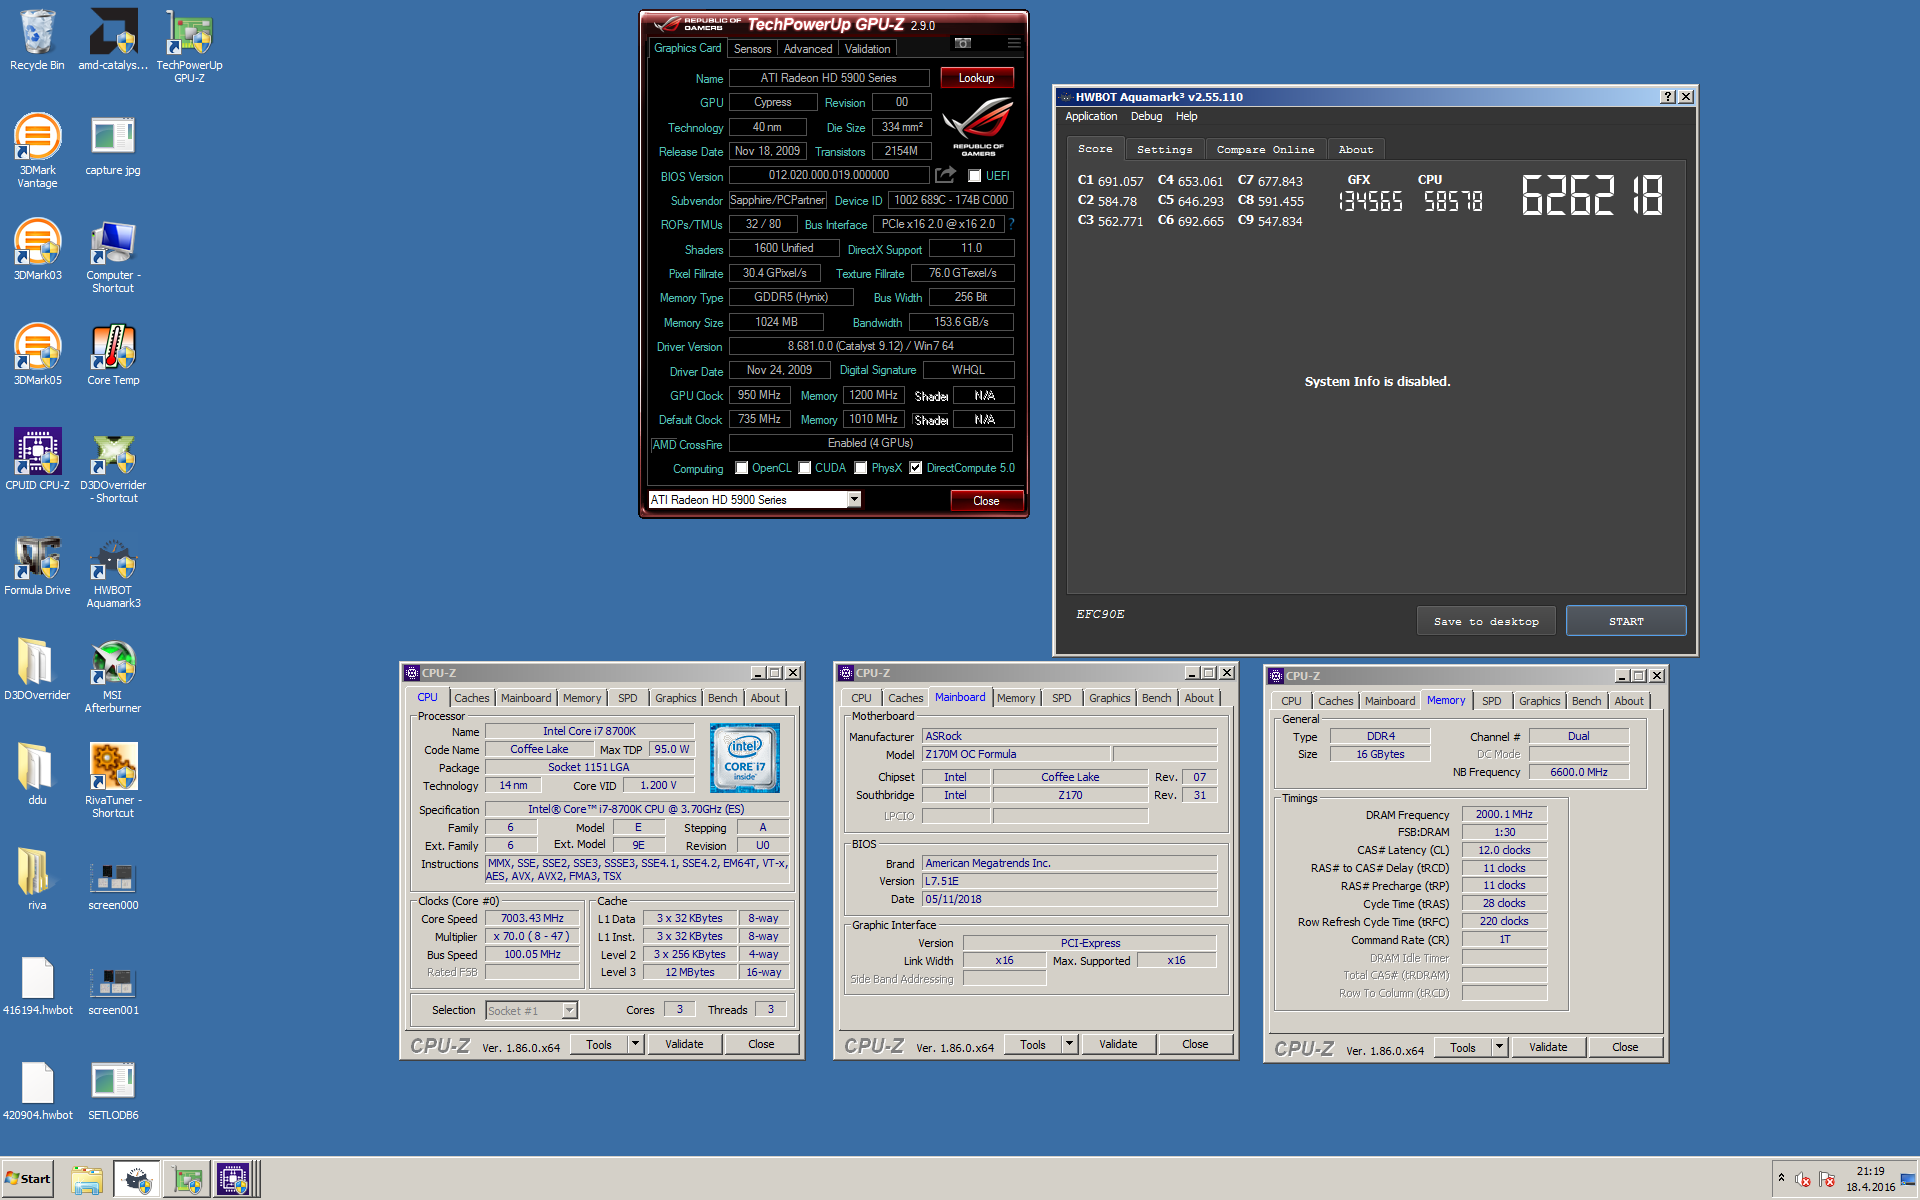Toggle the CUDA checkbox in GPU-Z

pyautogui.click(x=804, y=468)
